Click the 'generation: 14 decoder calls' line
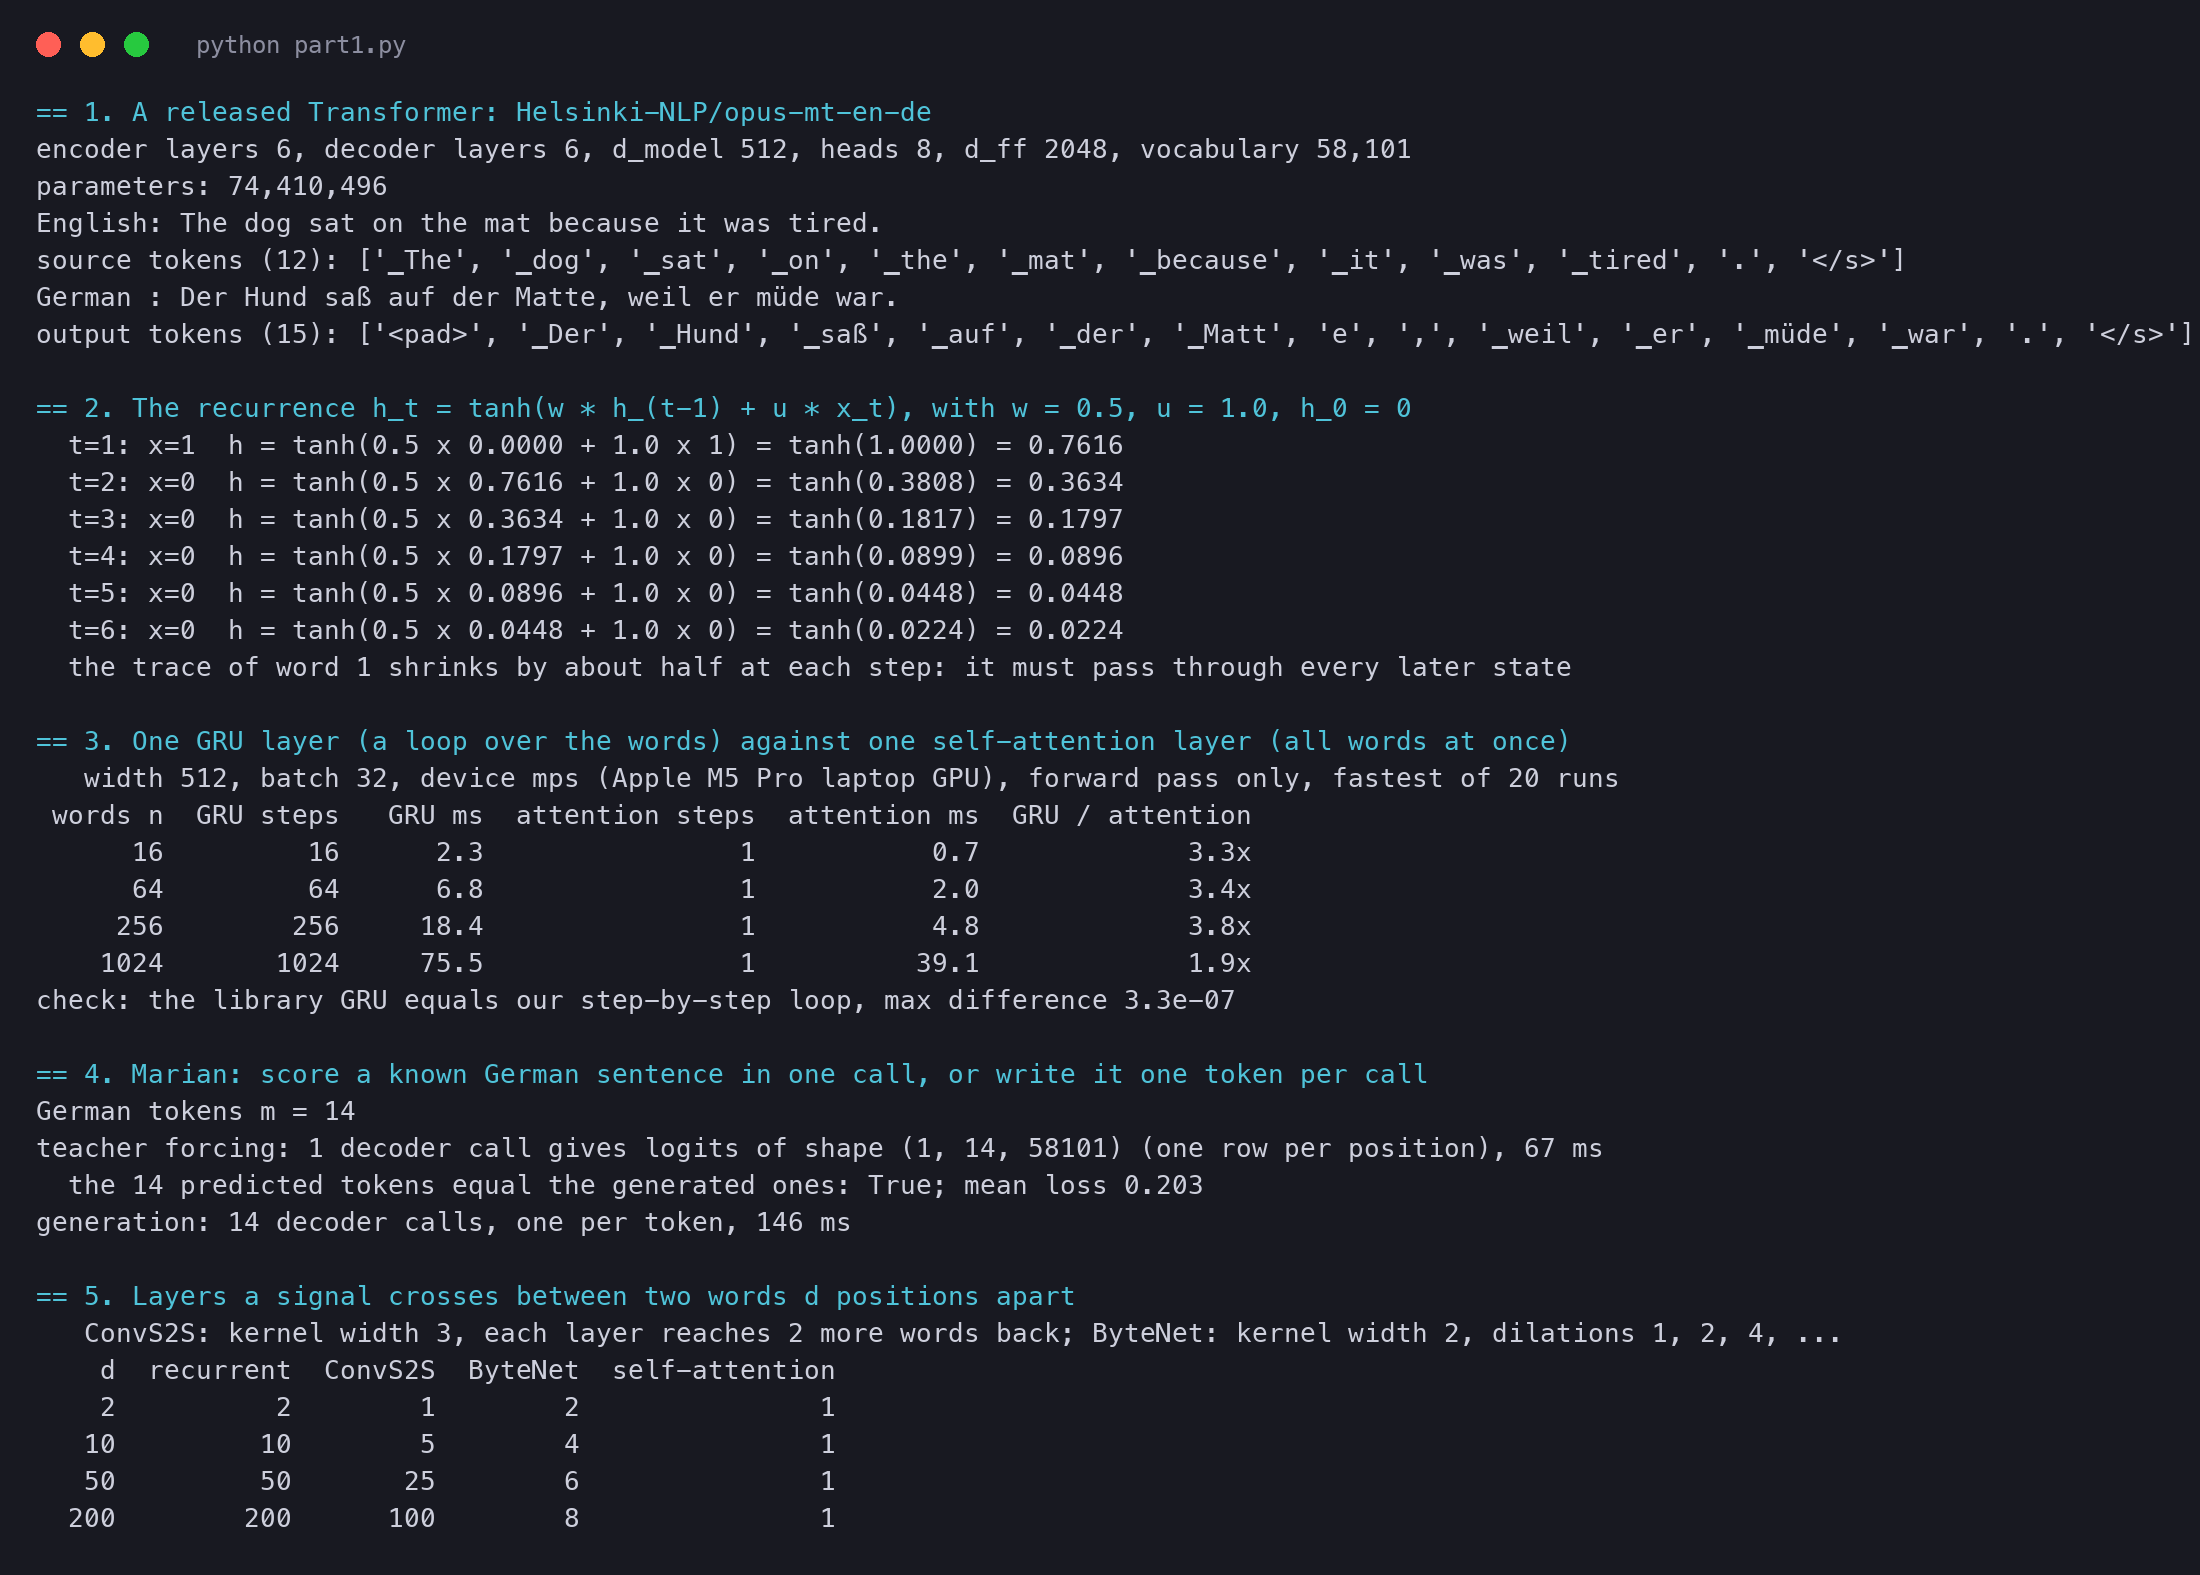 point(444,1222)
